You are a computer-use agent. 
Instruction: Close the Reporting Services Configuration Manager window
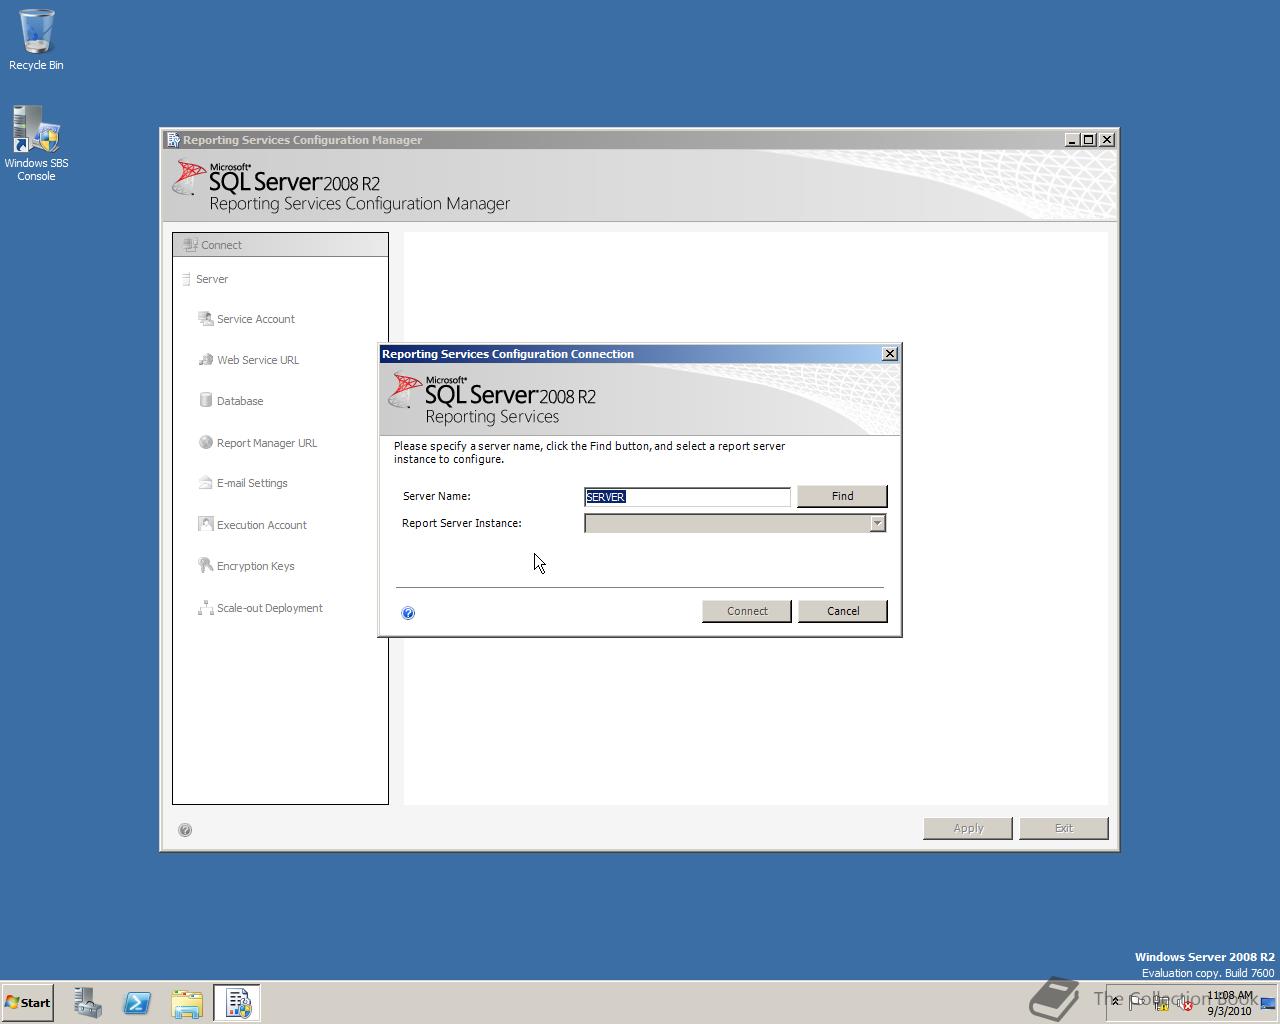coord(1107,140)
